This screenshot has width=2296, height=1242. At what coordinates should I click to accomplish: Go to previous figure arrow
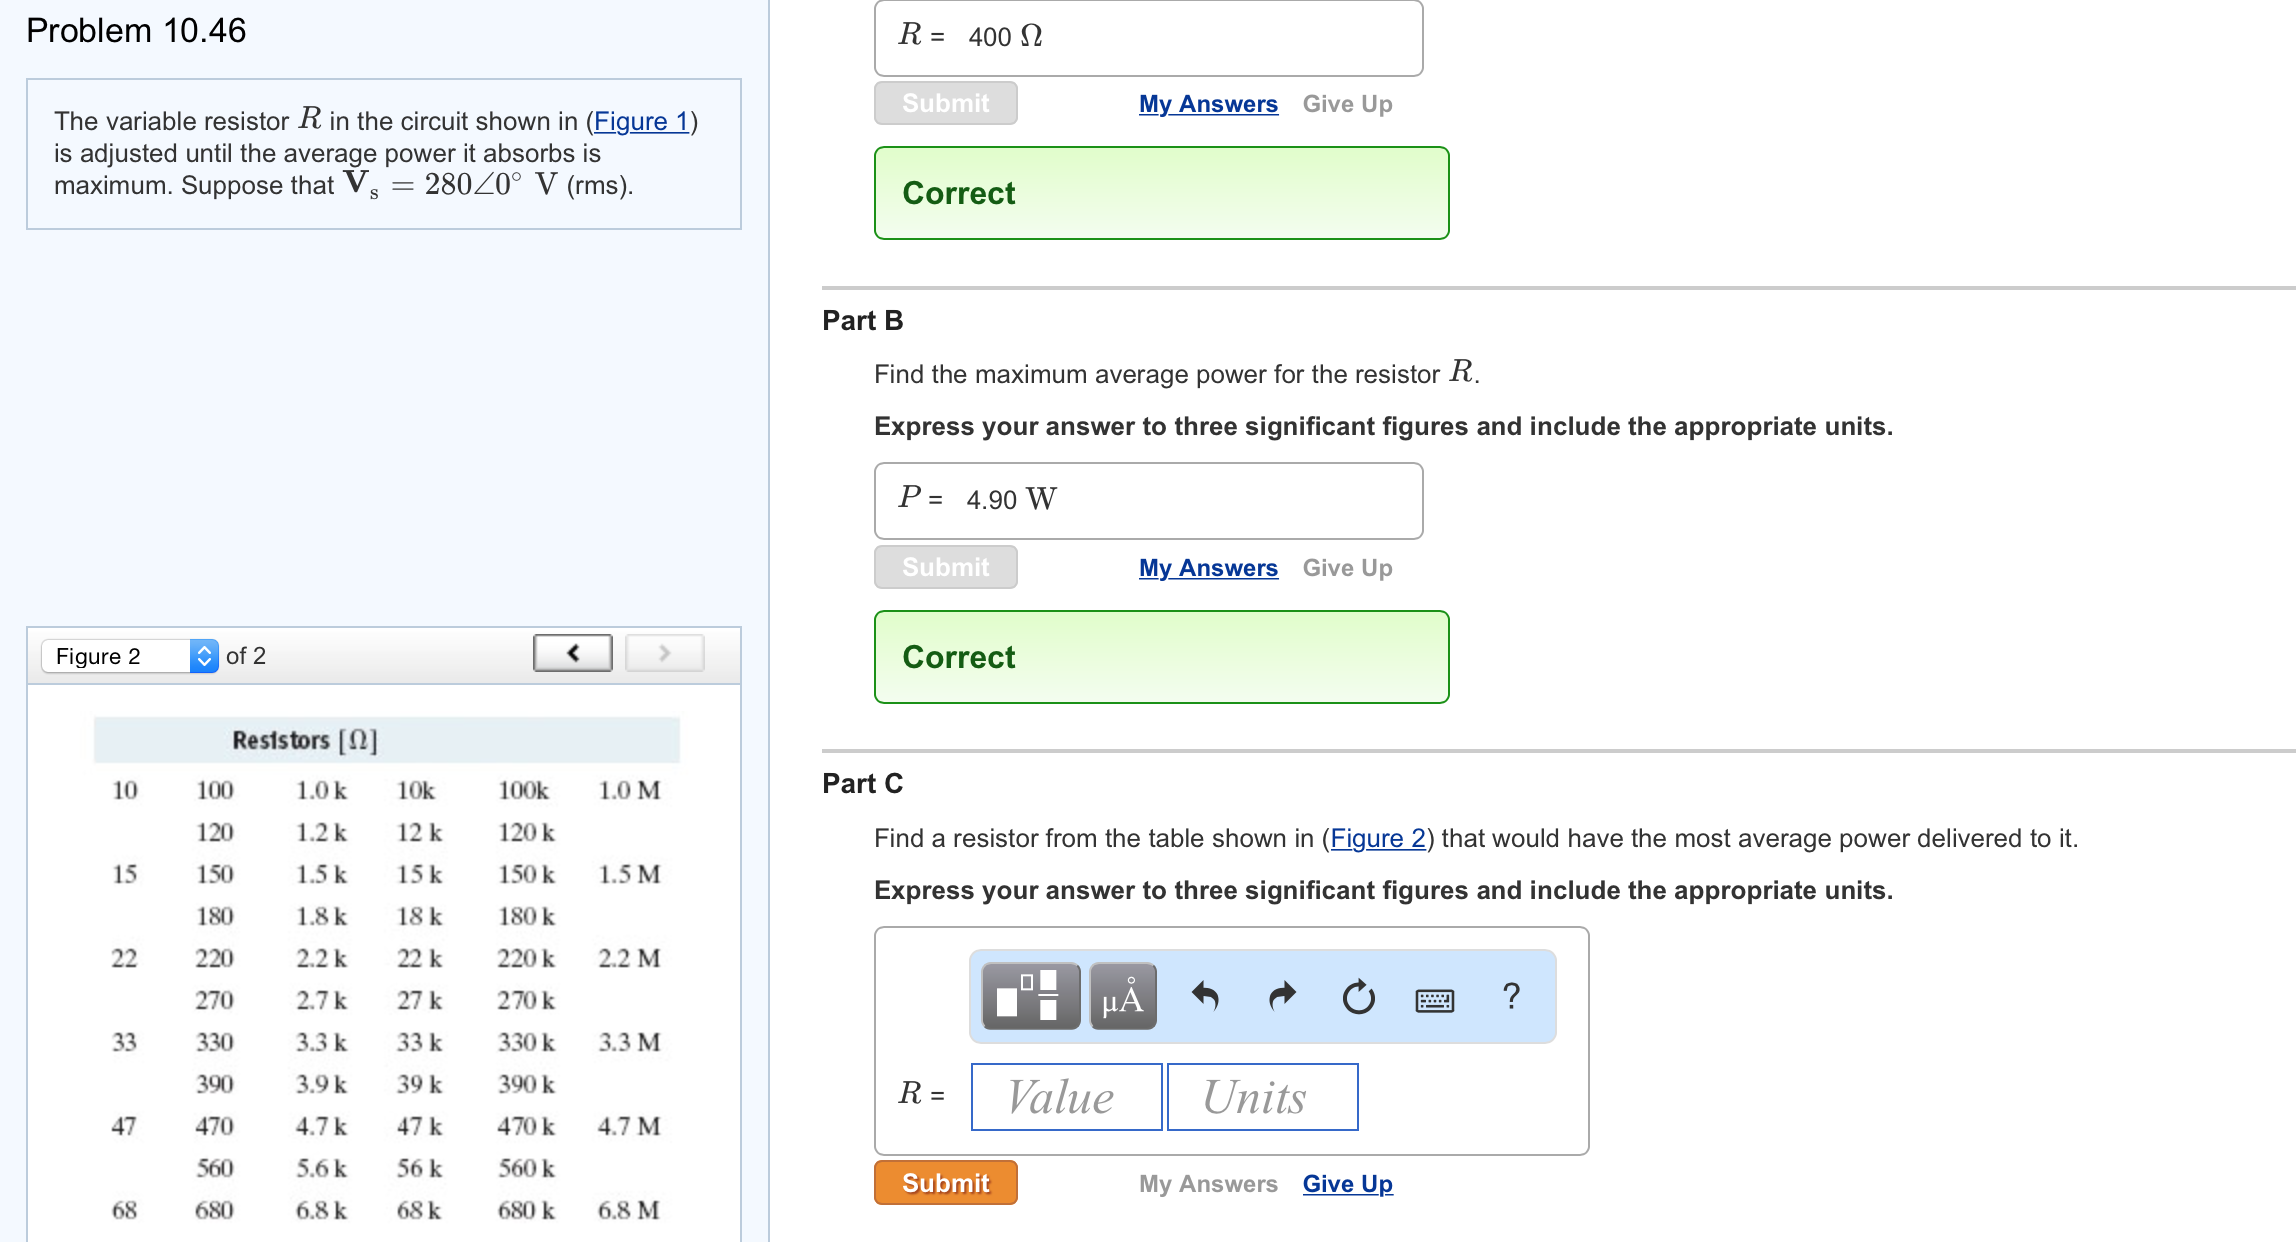[572, 653]
